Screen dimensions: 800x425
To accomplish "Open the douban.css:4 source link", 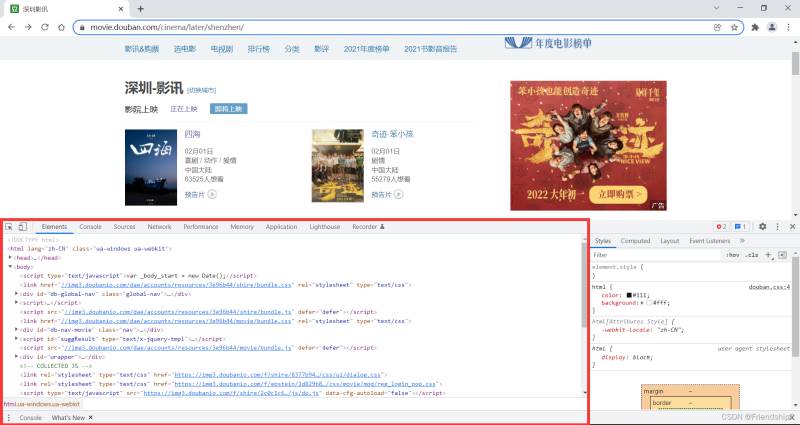I will (769, 287).
